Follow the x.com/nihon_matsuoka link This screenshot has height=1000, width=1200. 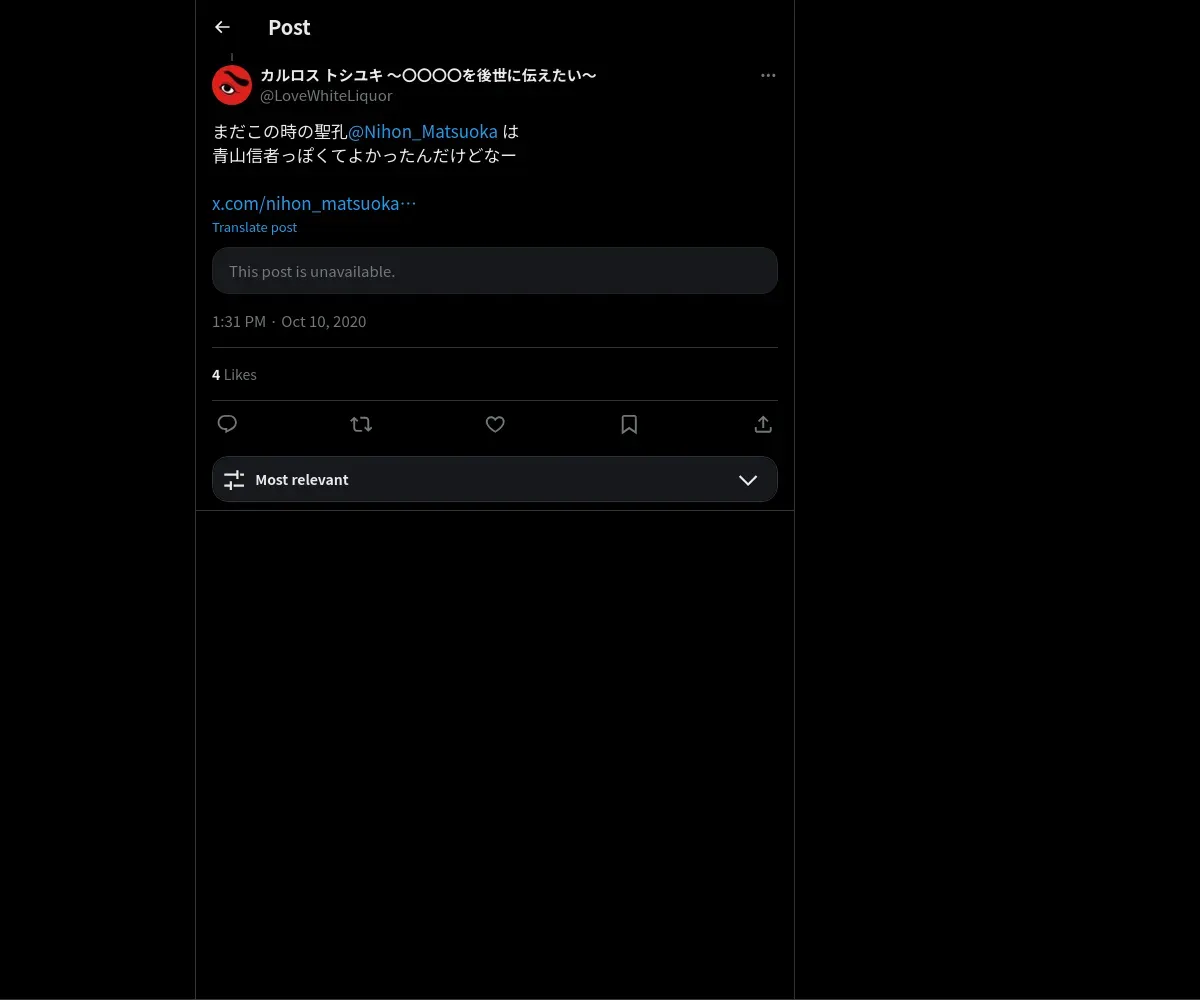(x=314, y=203)
